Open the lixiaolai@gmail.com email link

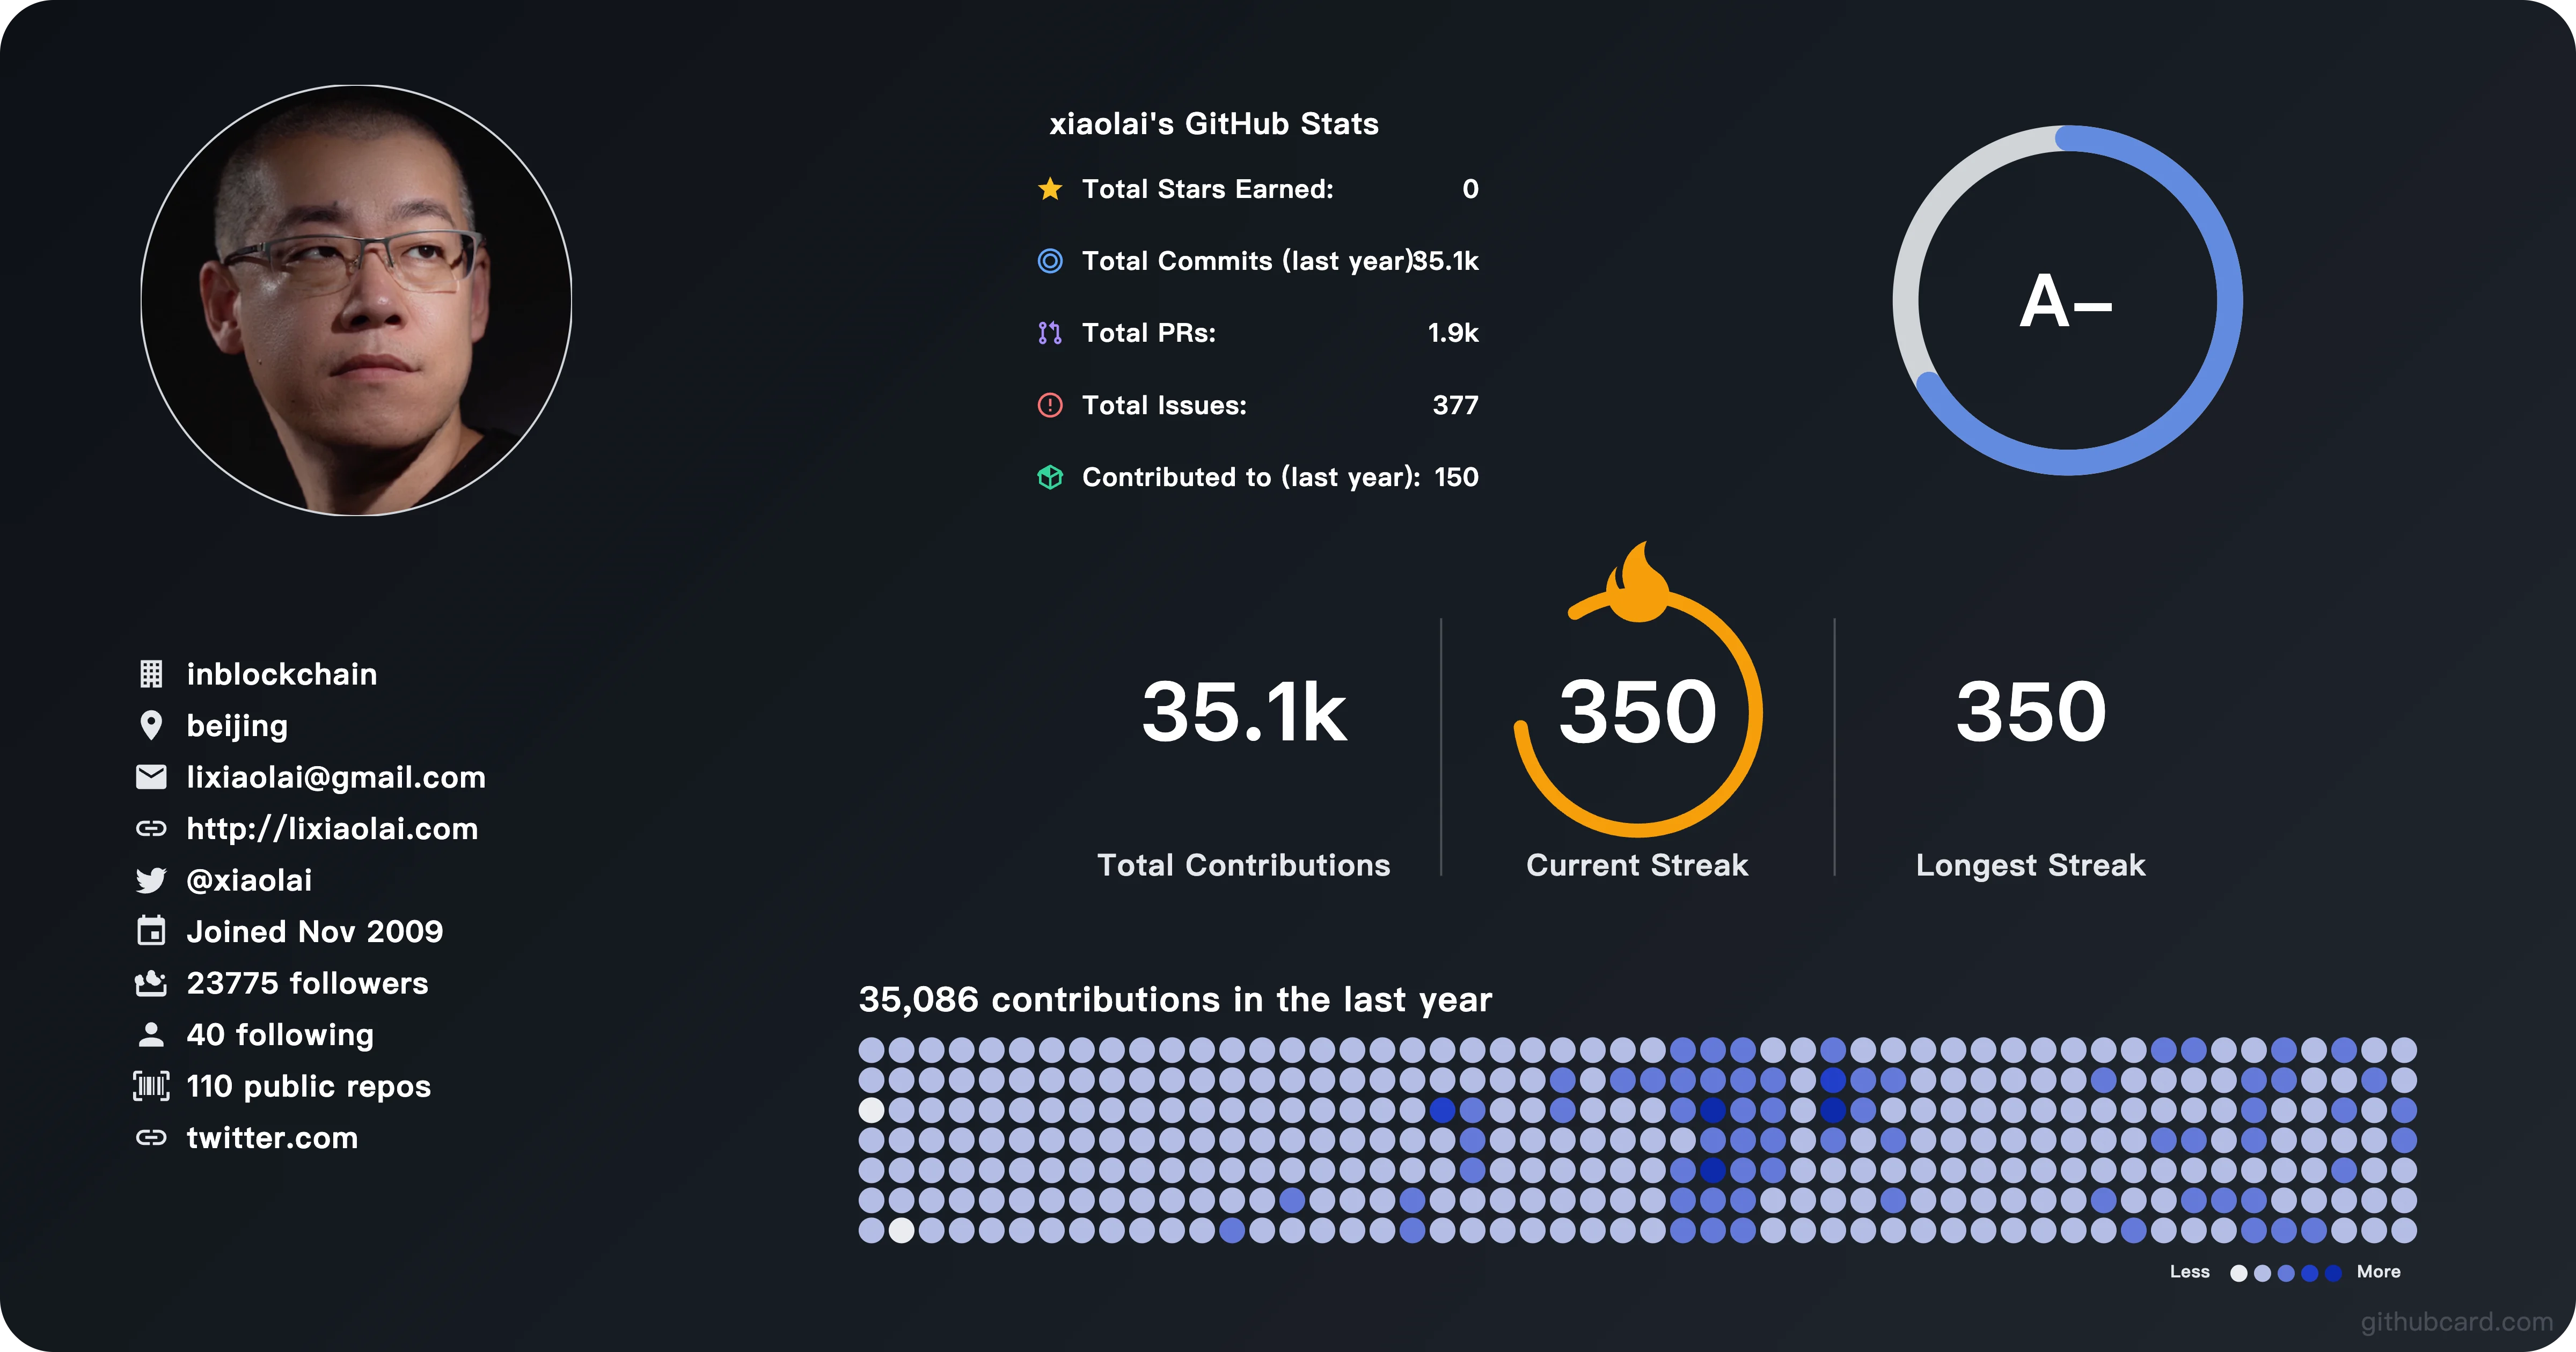click(336, 777)
